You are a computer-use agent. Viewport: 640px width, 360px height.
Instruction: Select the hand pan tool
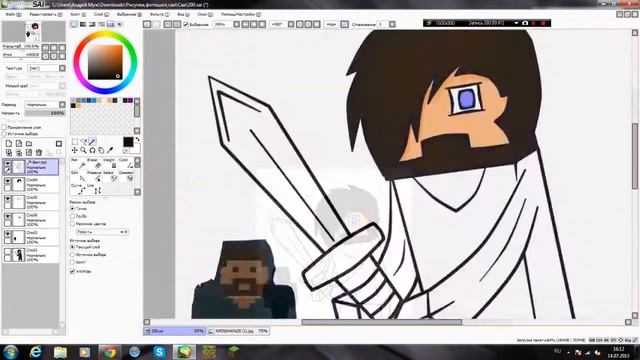[x=101, y=151]
